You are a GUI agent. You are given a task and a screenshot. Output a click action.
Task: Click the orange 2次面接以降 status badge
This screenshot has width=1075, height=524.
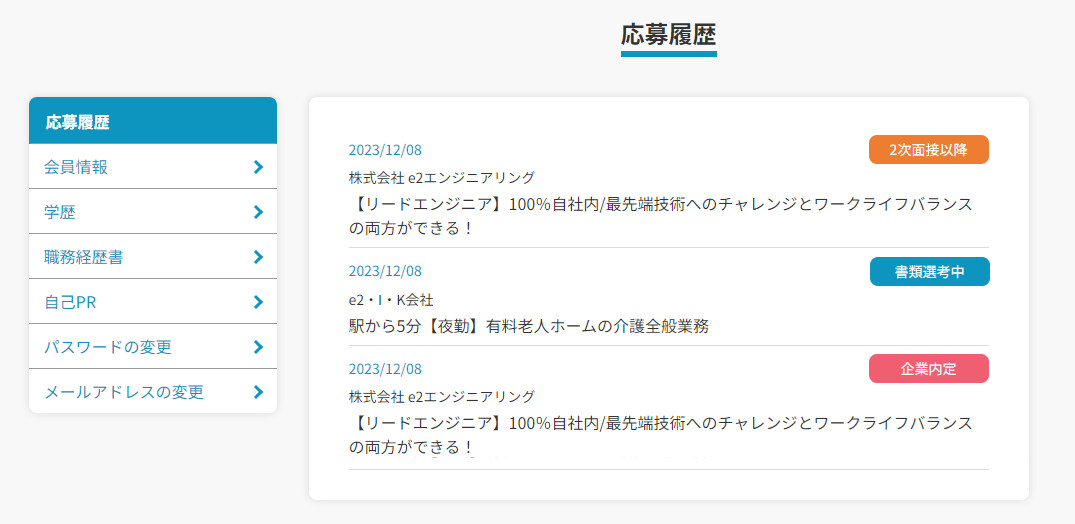[x=929, y=150]
